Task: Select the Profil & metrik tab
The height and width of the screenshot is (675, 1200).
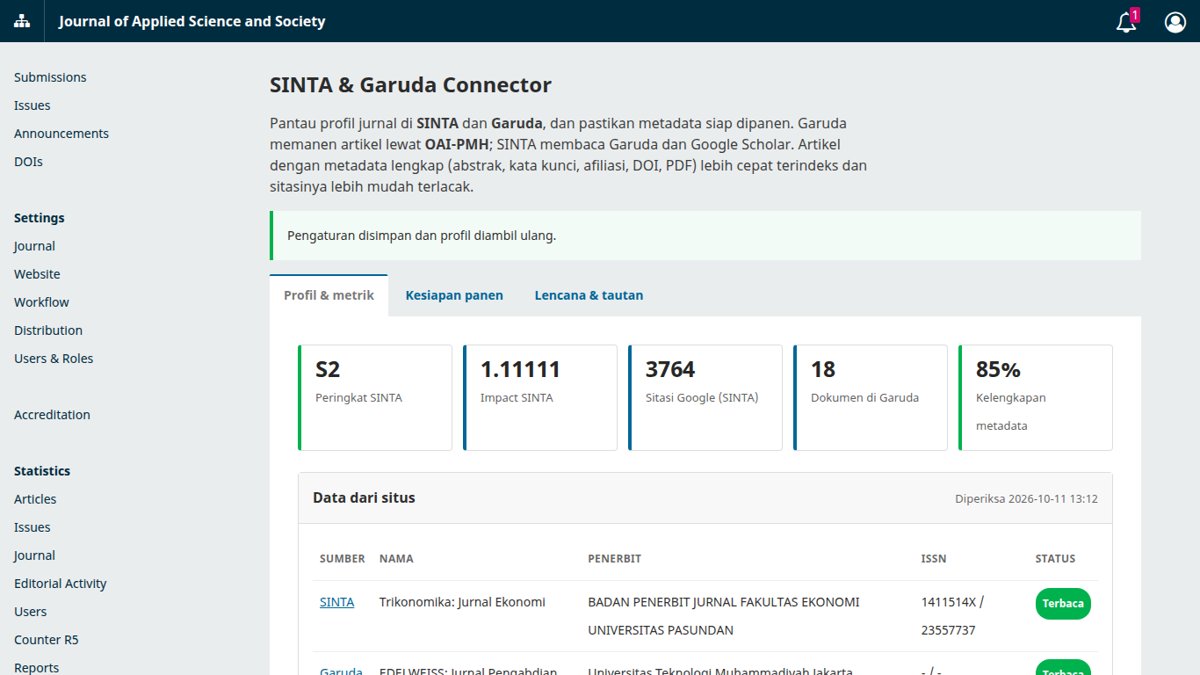Action: 329,295
